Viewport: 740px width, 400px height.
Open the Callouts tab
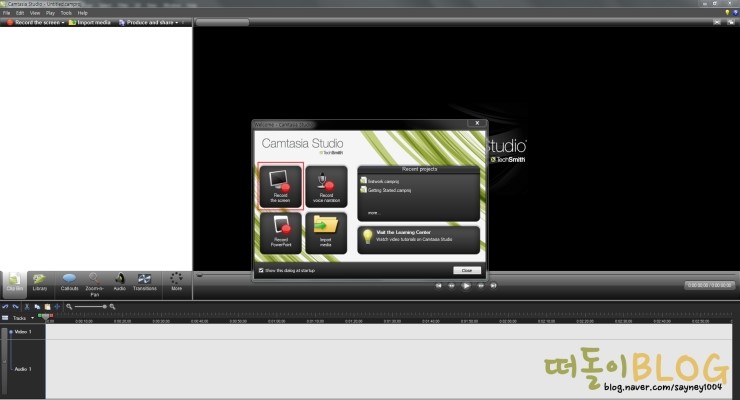(x=69, y=284)
